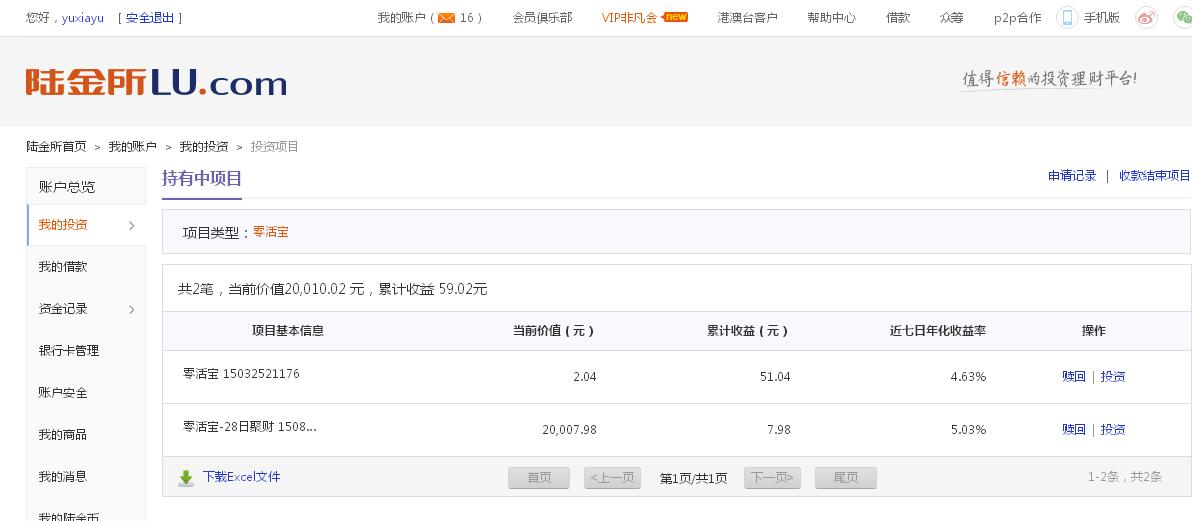The height and width of the screenshot is (521, 1192).
Task: Click 我的投资 breadcrumb
Action: [204, 147]
